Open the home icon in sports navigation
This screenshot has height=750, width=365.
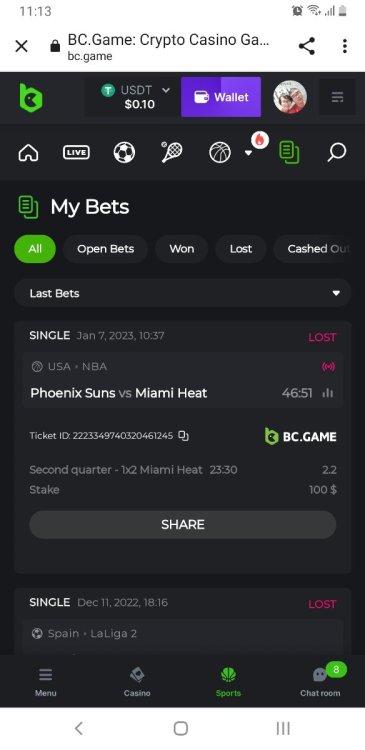(28, 153)
